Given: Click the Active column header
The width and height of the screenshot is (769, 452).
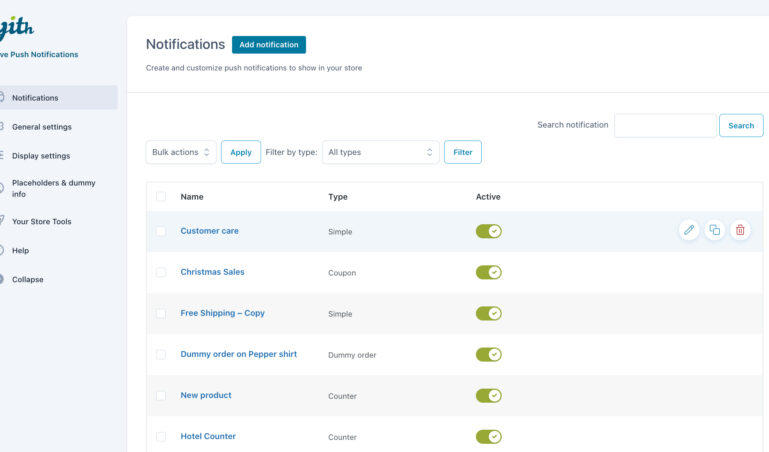Looking at the screenshot, I should [x=488, y=197].
